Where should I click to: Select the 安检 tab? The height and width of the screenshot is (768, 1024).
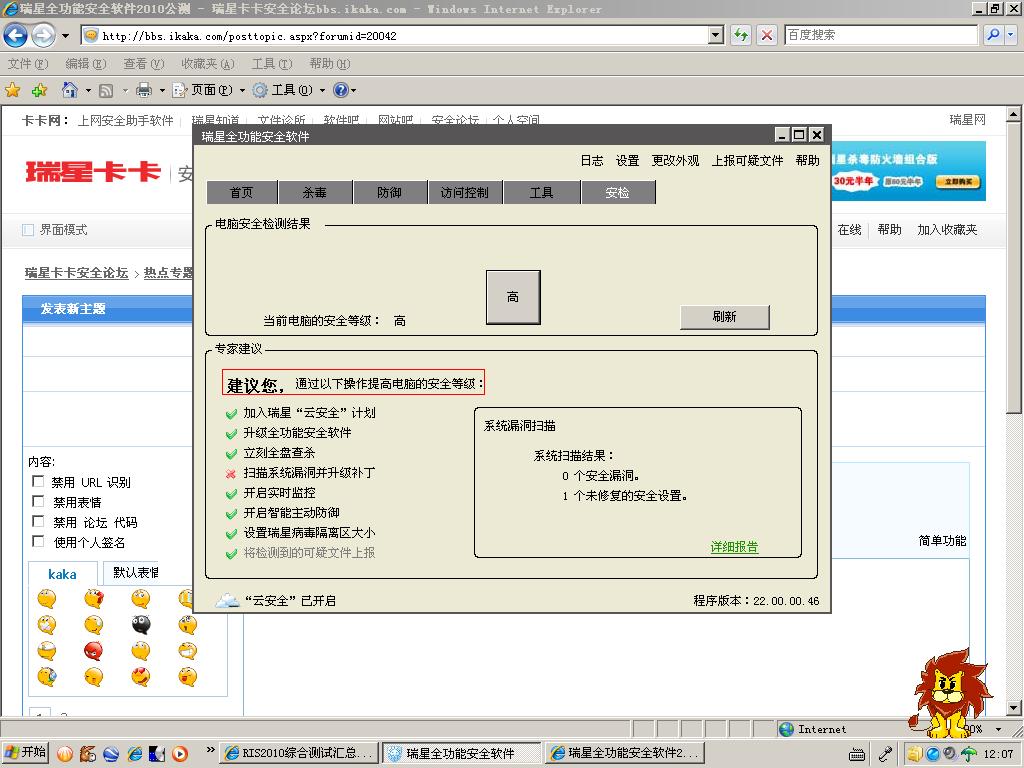pyautogui.click(x=618, y=193)
